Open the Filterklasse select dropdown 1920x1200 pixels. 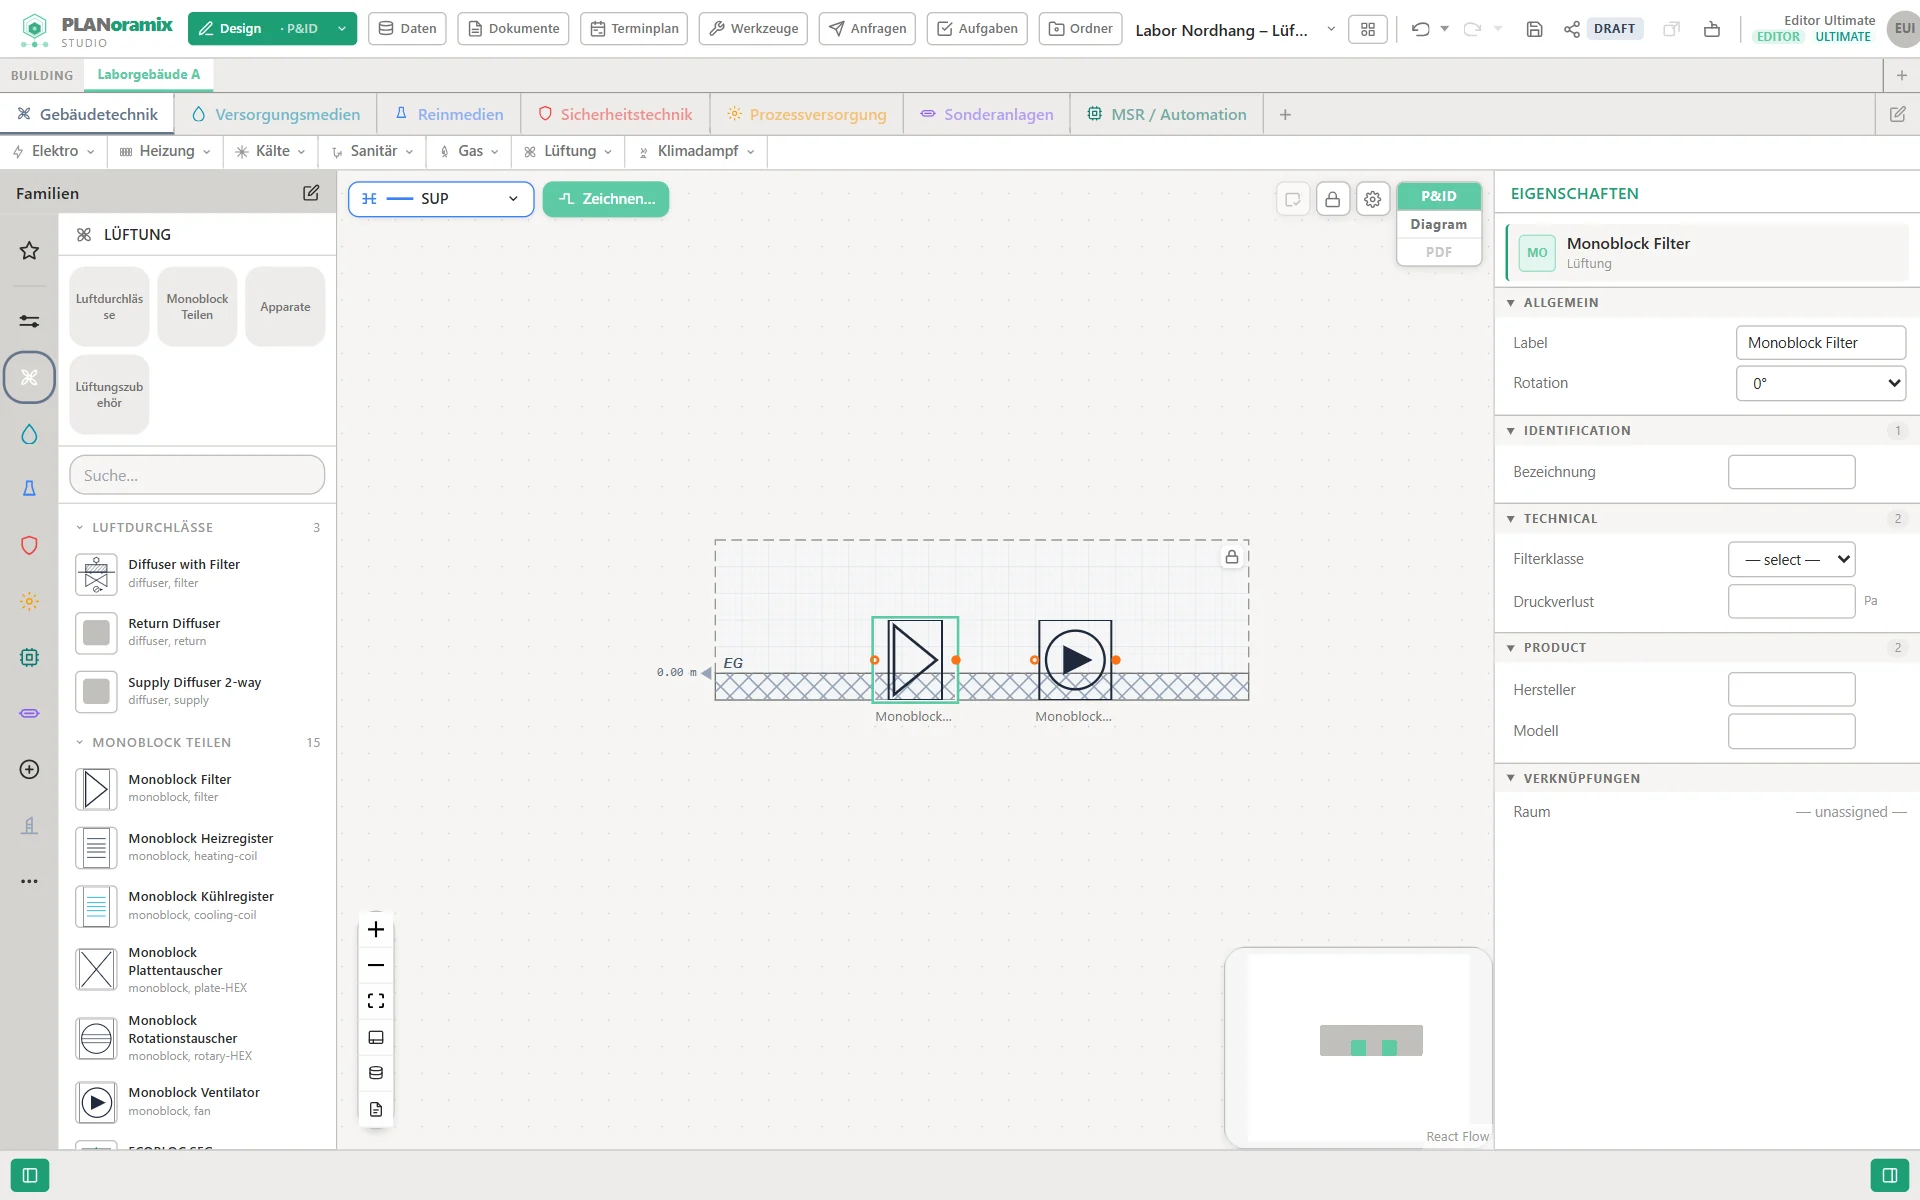(x=1791, y=559)
